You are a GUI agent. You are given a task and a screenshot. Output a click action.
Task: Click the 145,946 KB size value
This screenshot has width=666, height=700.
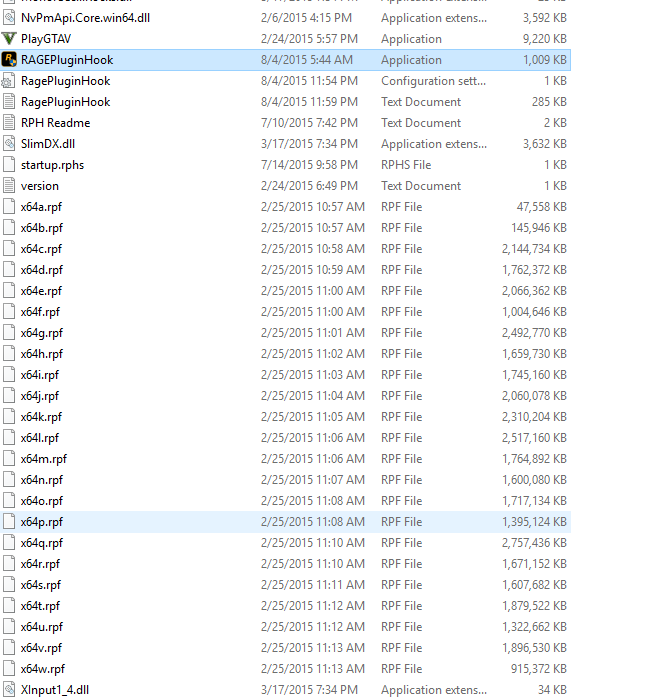(539, 228)
